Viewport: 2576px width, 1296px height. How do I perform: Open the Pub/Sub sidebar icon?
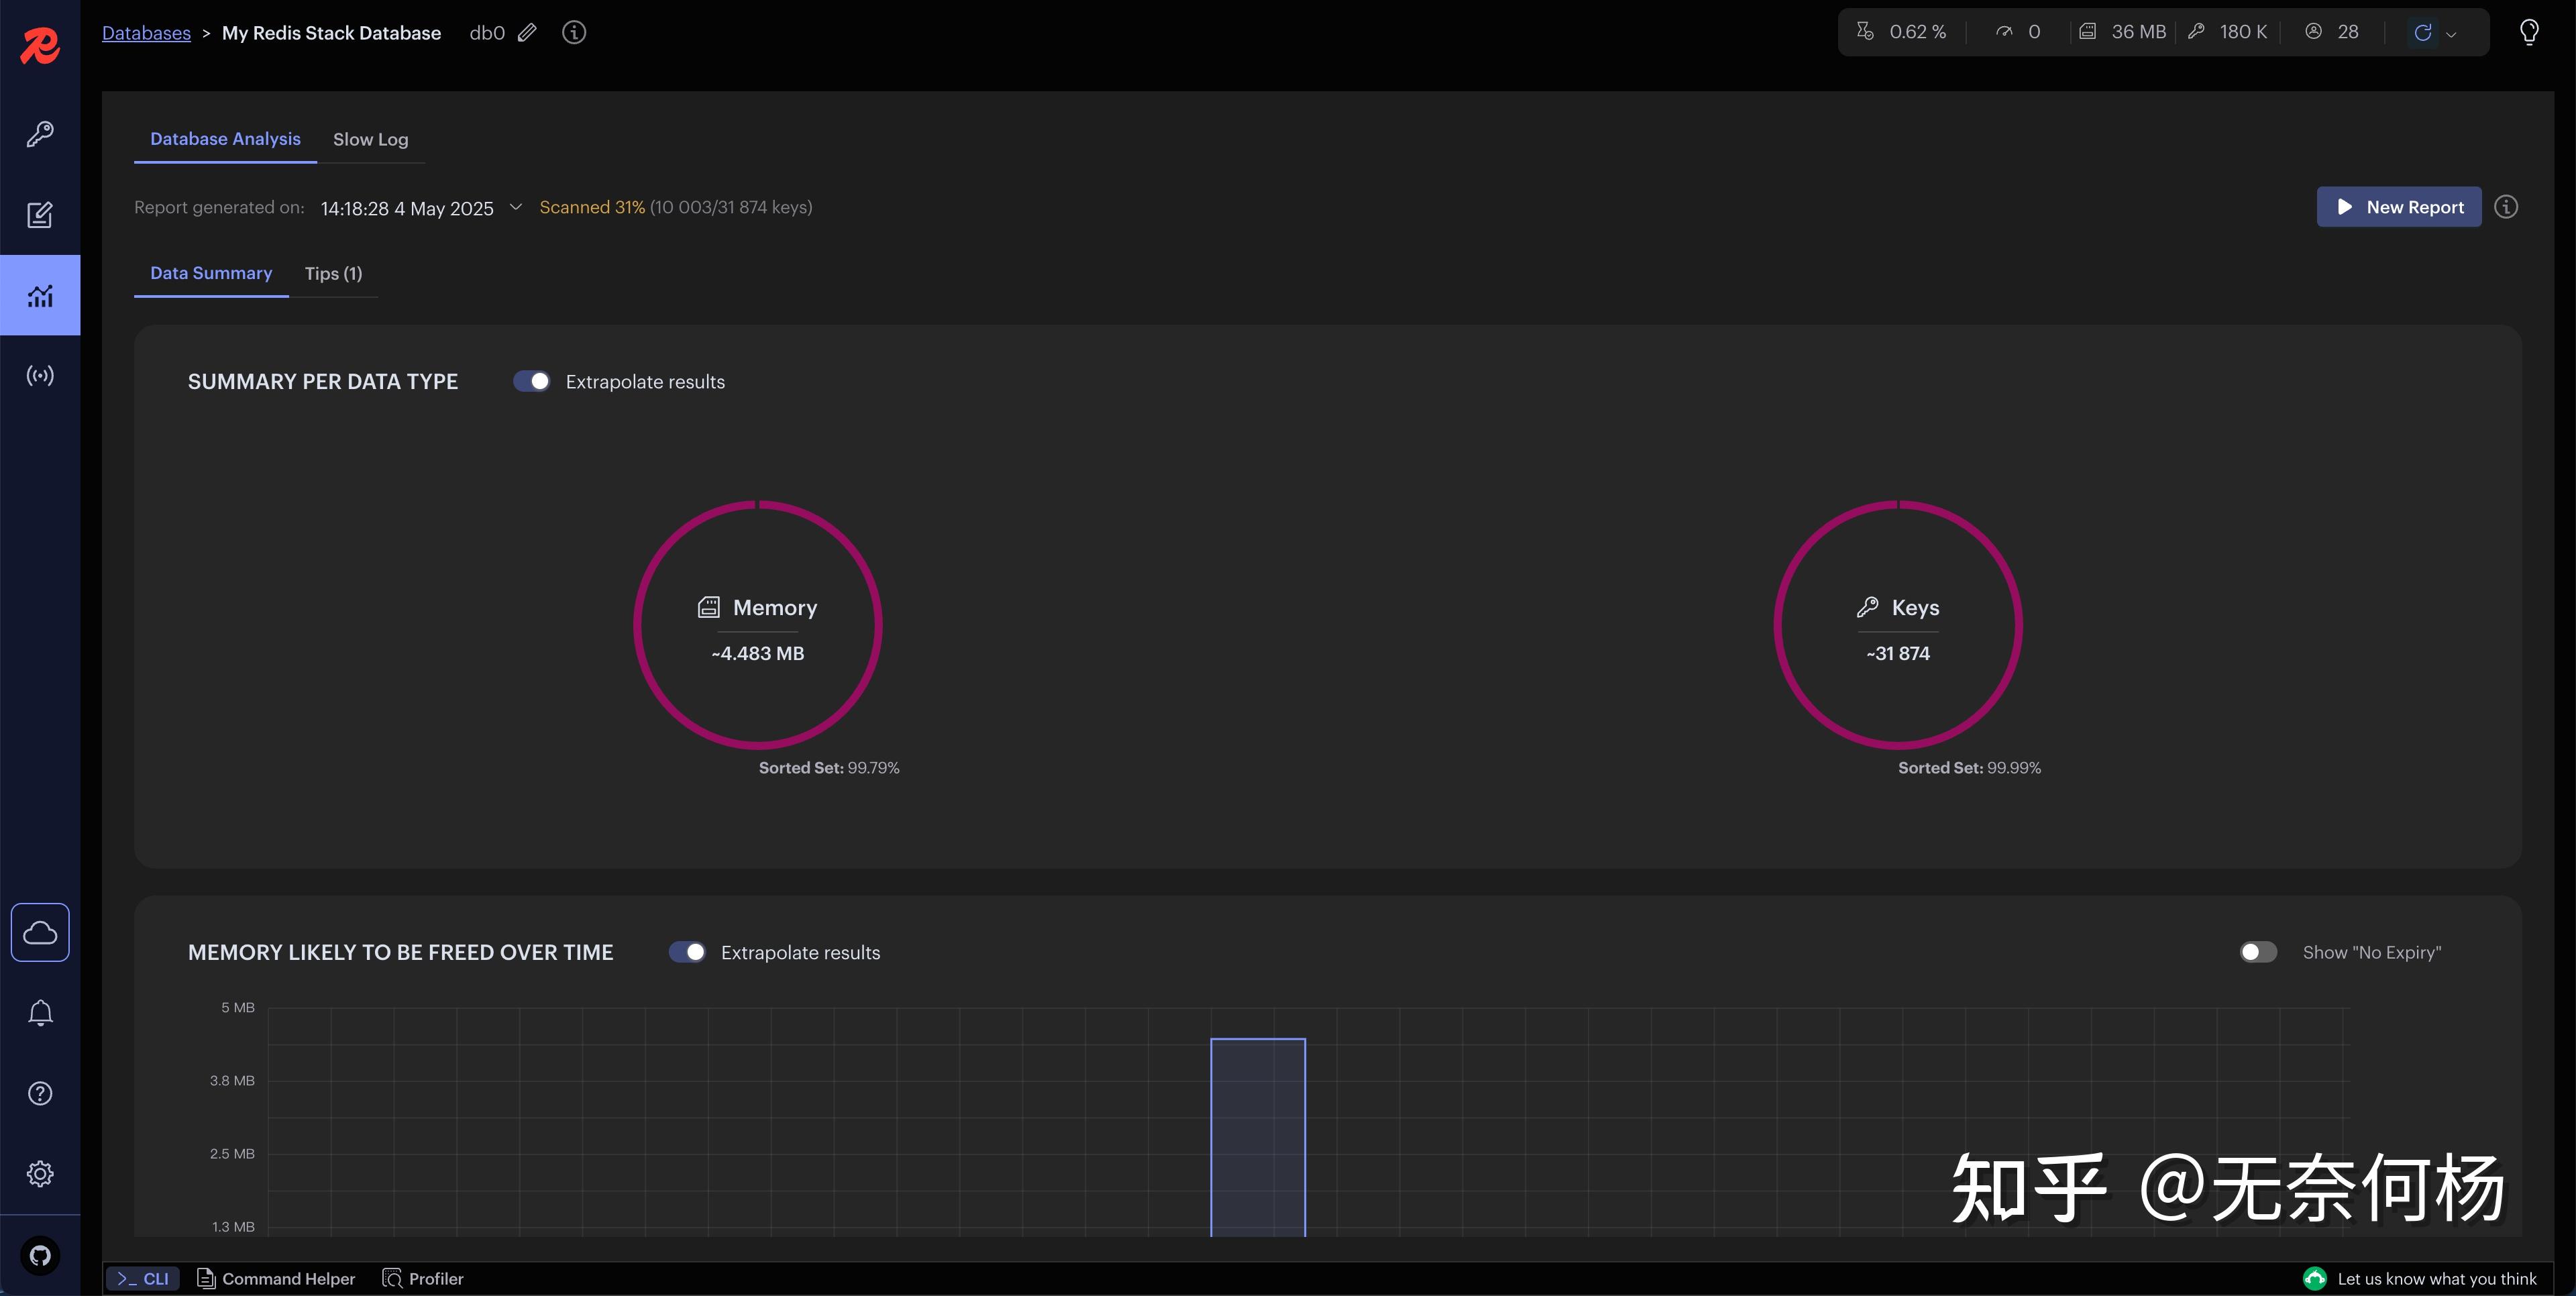click(x=40, y=376)
